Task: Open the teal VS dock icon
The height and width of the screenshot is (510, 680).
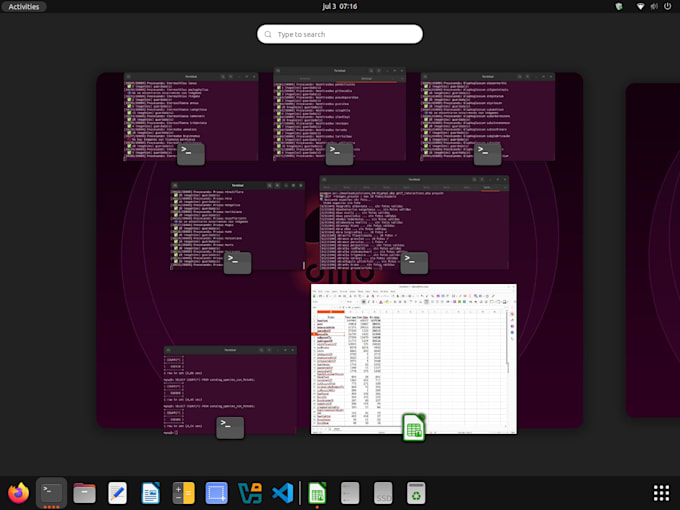Action: (x=250, y=493)
